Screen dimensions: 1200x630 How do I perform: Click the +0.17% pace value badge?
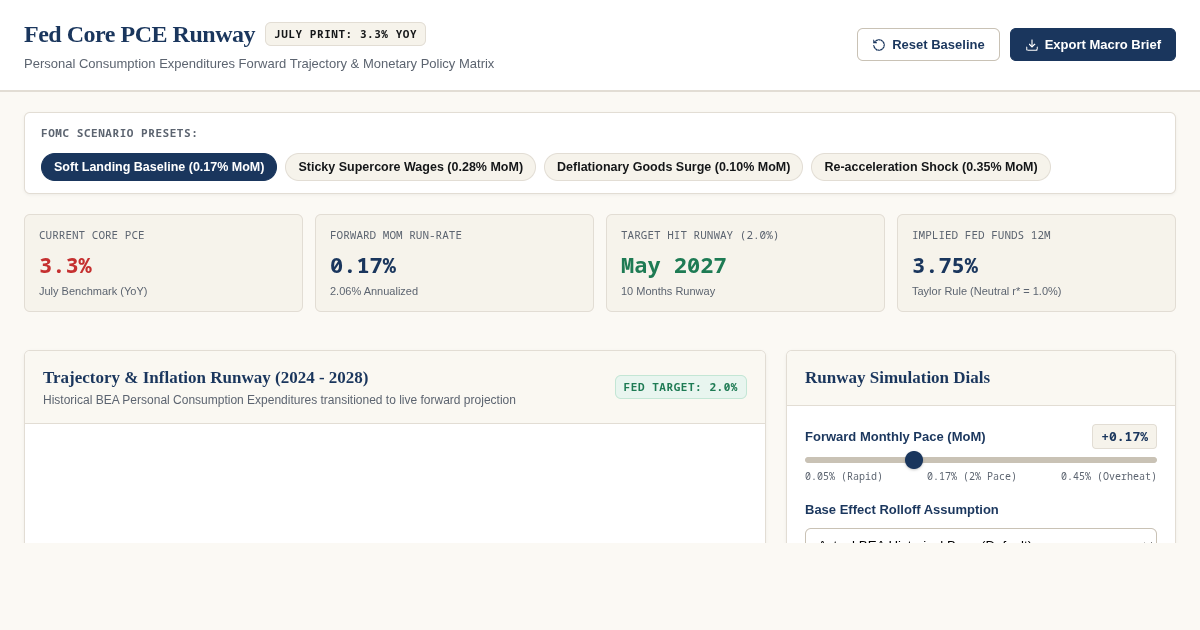(x=1124, y=437)
